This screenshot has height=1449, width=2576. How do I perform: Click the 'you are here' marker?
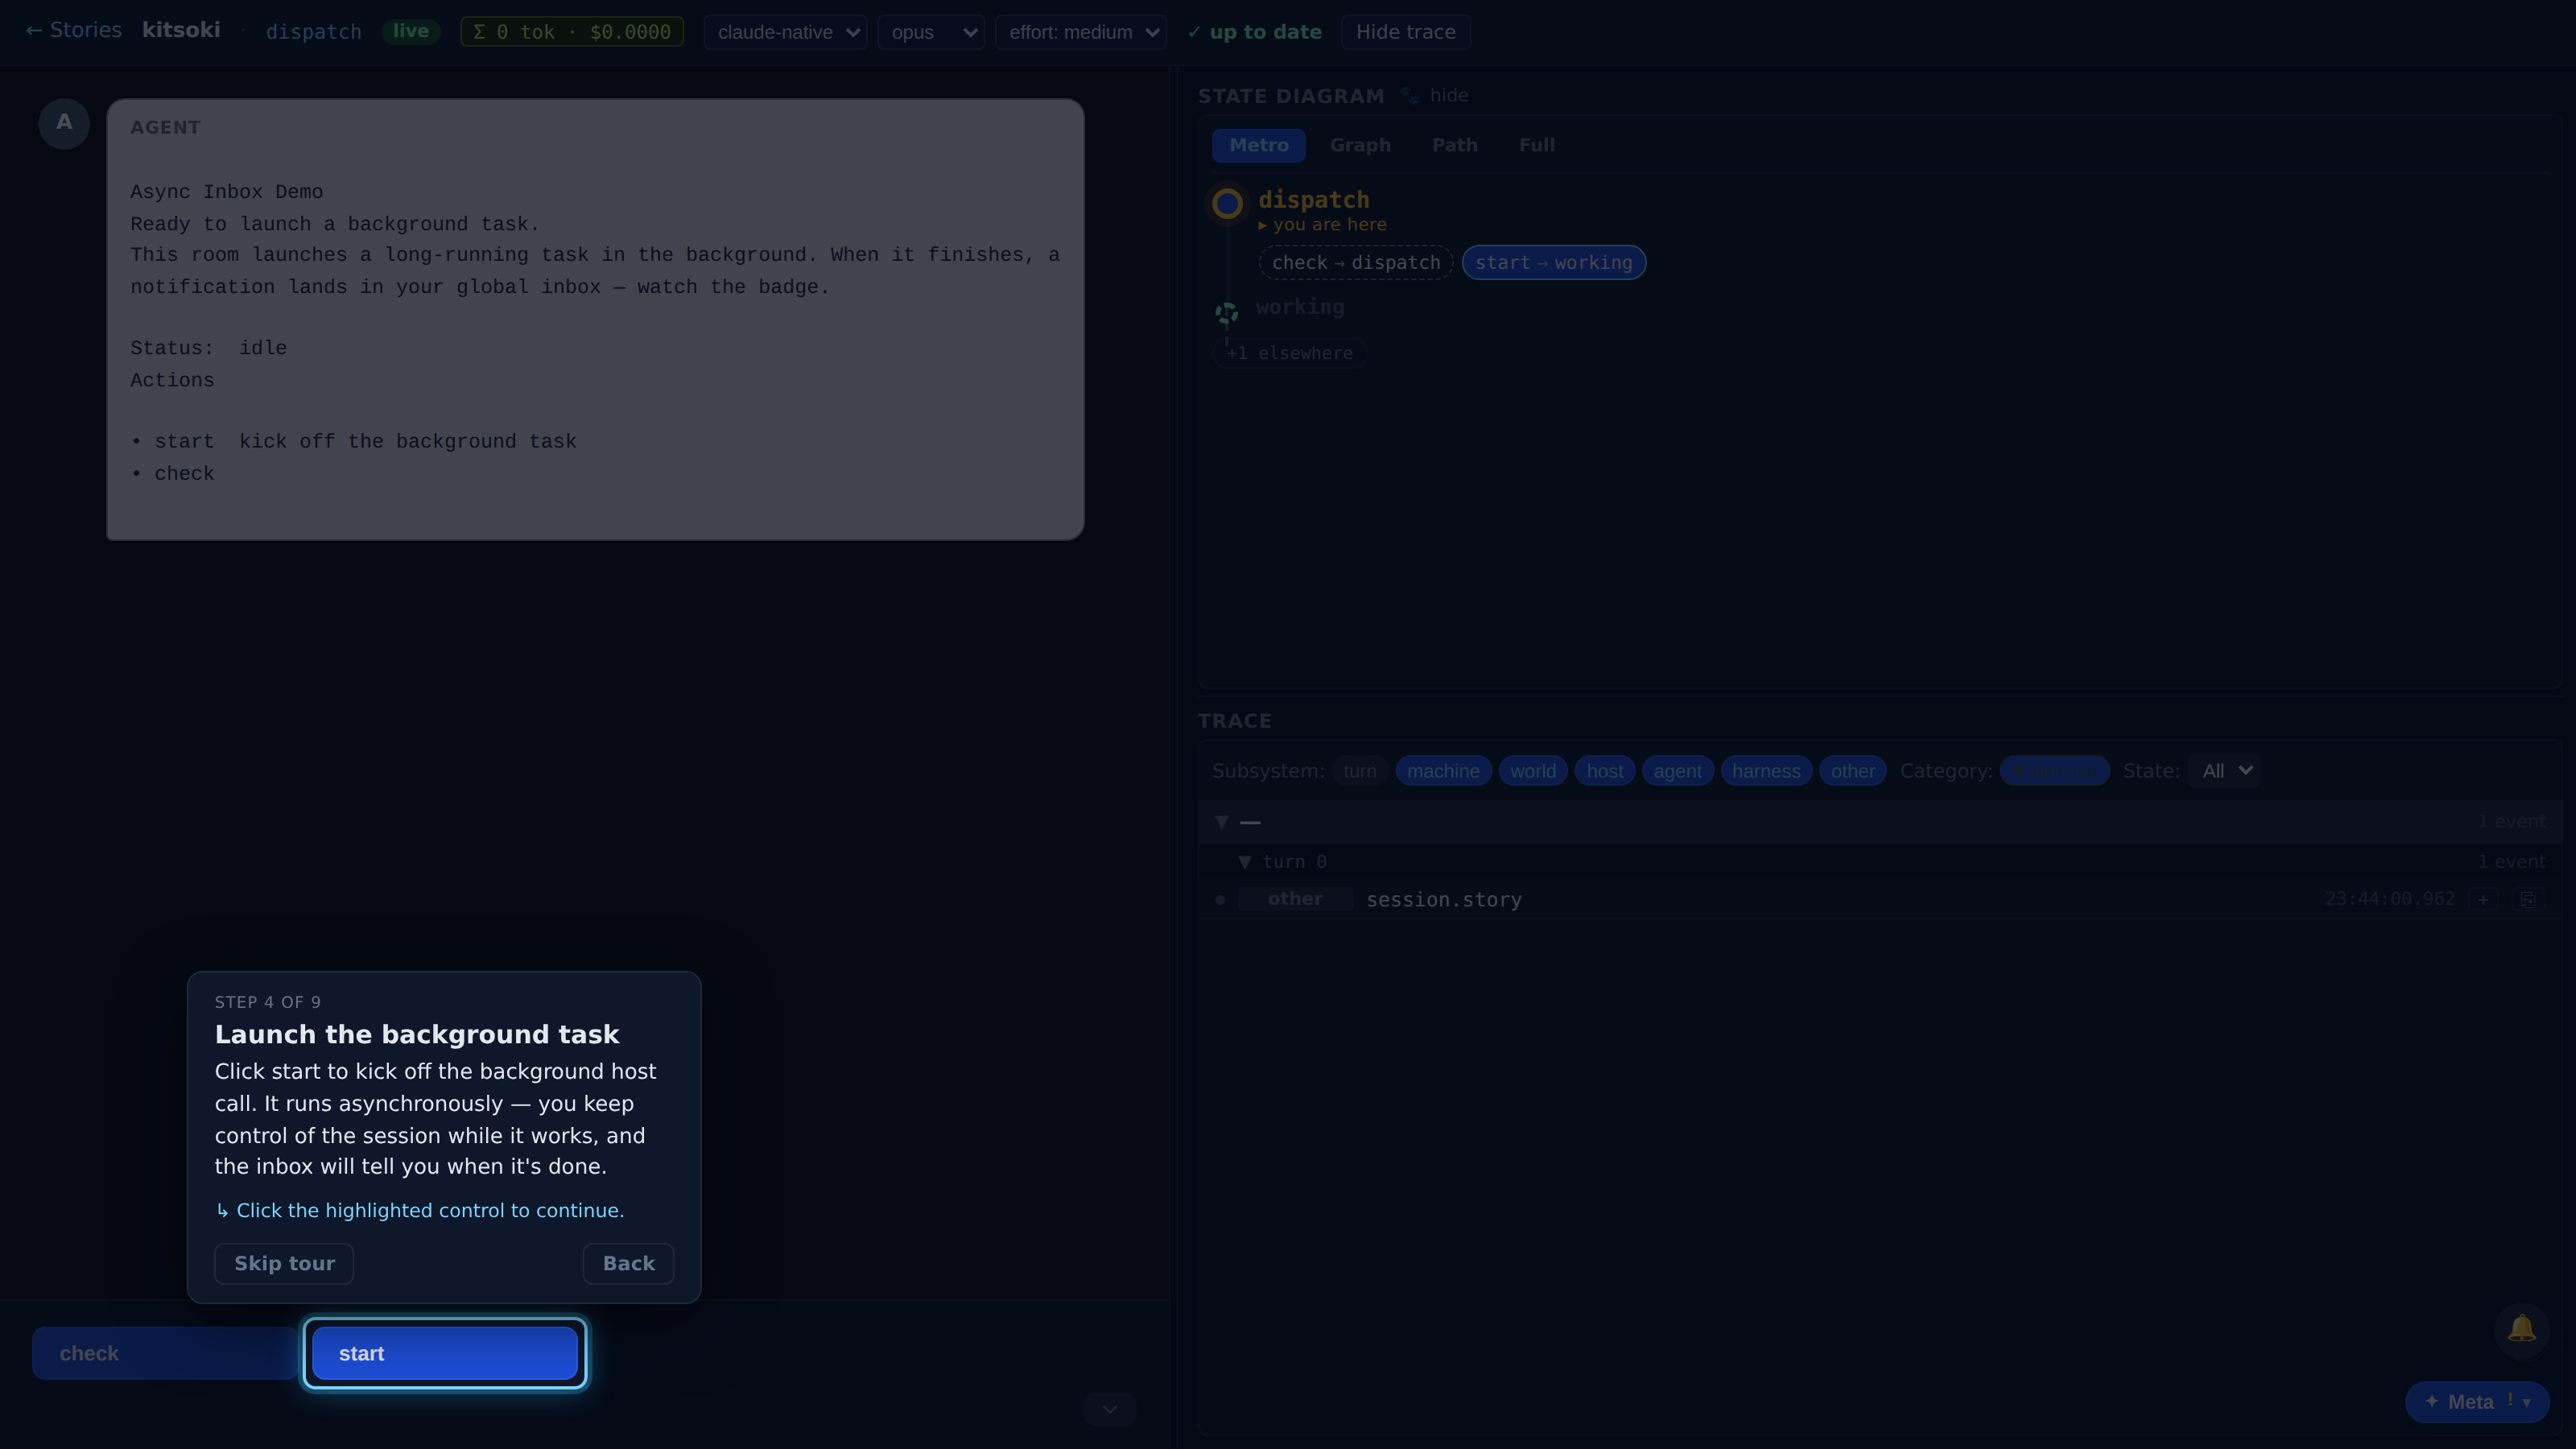click(x=1322, y=225)
